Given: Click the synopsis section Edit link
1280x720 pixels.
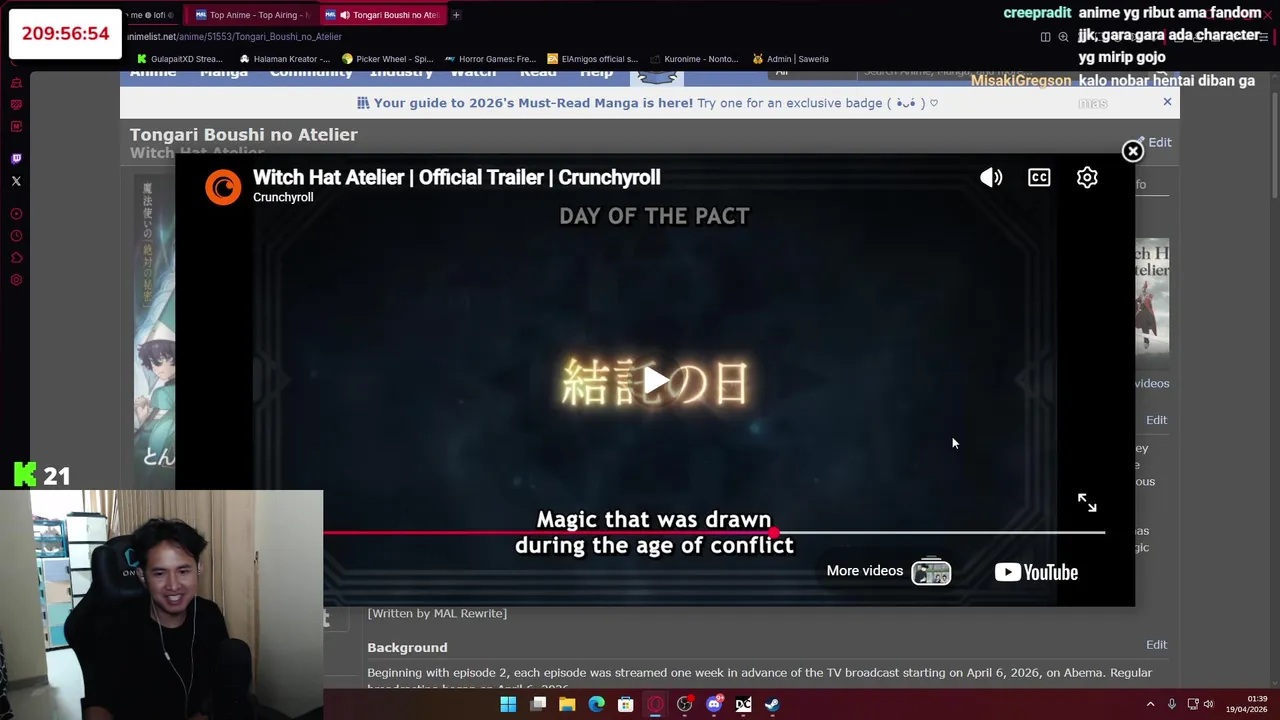Looking at the screenshot, I should (1156, 420).
